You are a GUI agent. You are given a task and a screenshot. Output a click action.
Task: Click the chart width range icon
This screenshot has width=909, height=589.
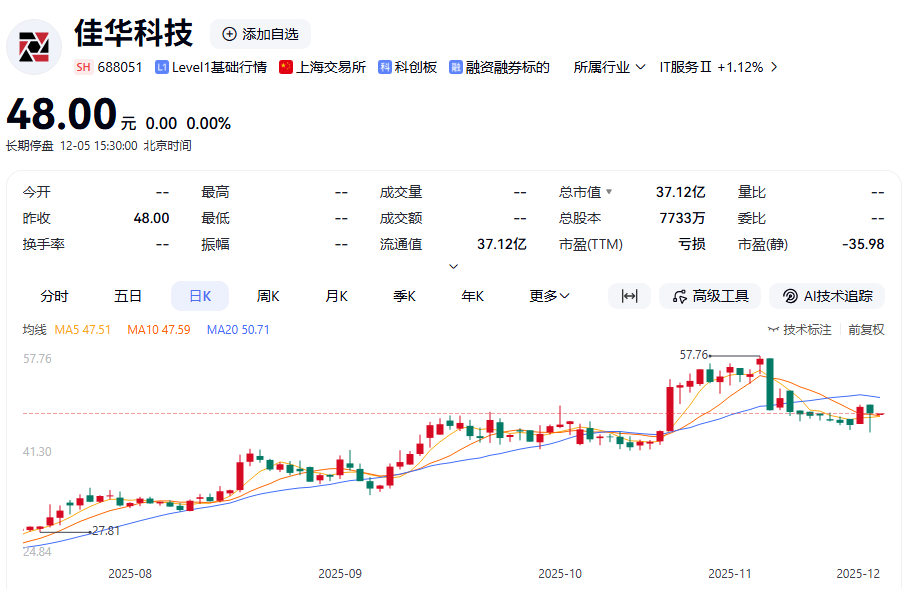coord(629,296)
